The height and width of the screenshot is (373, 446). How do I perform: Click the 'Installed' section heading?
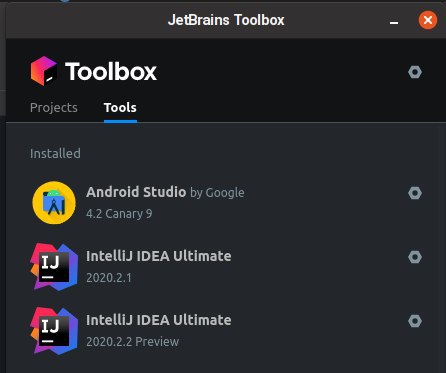(55, 154)
